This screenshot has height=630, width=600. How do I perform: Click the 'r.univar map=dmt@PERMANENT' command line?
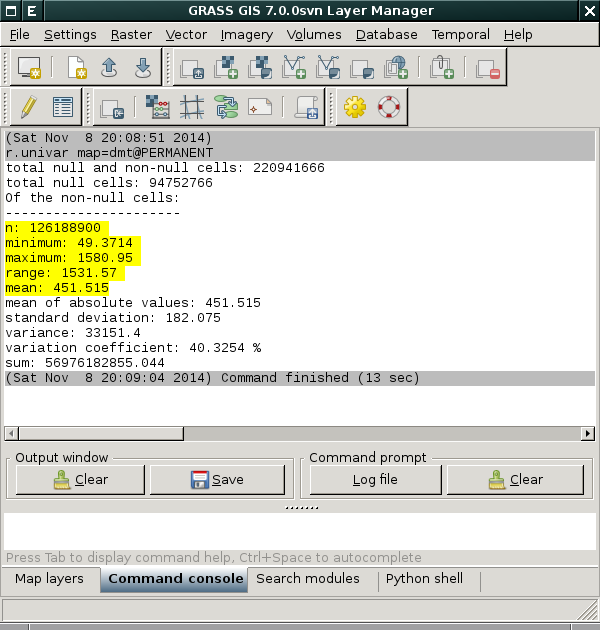pos(109,153)
